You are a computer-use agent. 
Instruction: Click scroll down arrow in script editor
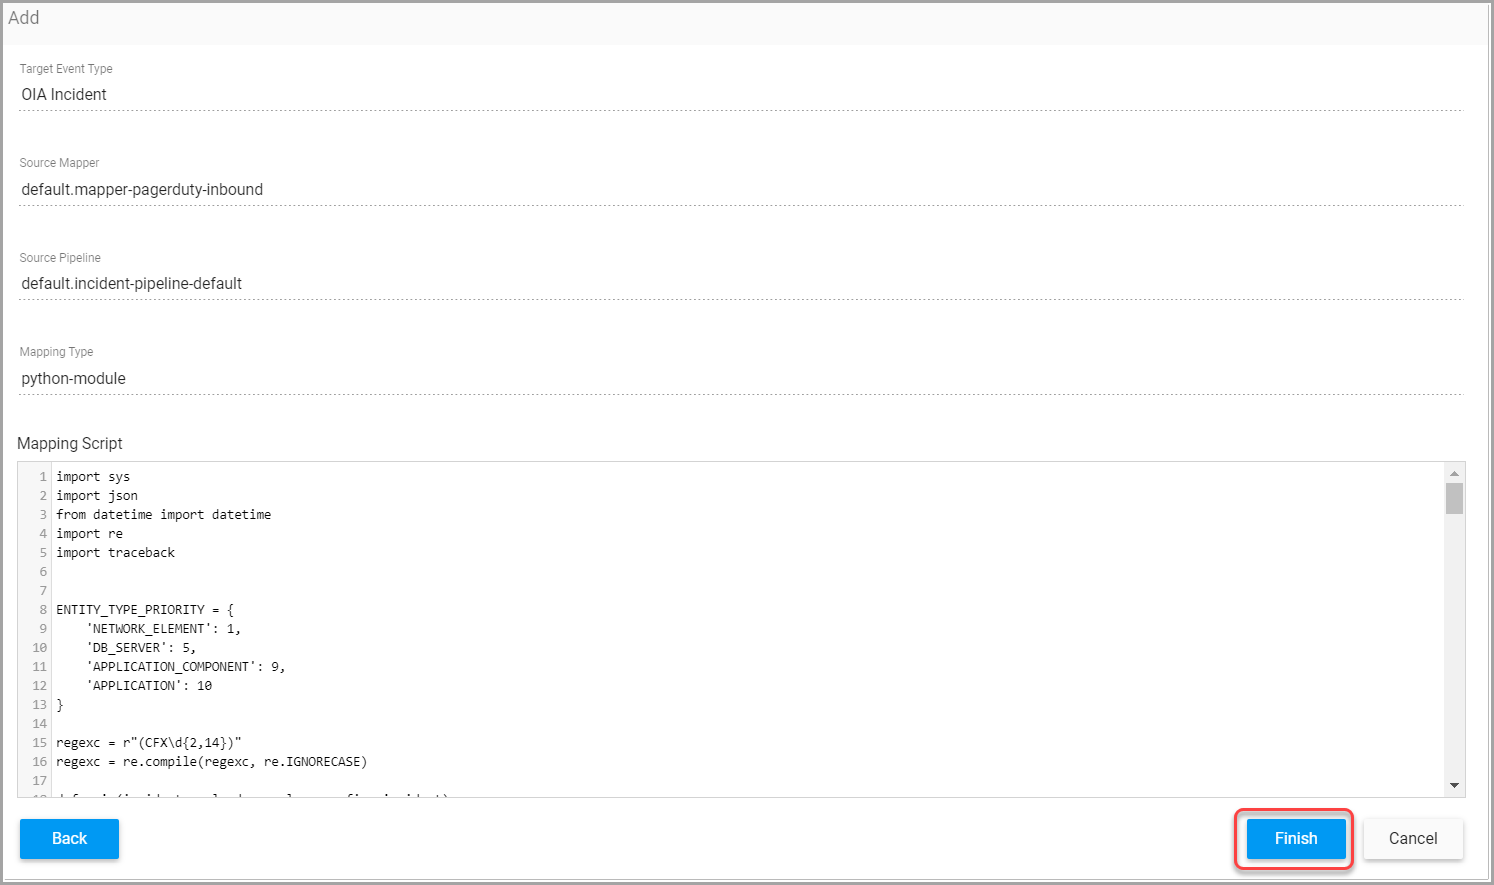tap(1454, 785)
